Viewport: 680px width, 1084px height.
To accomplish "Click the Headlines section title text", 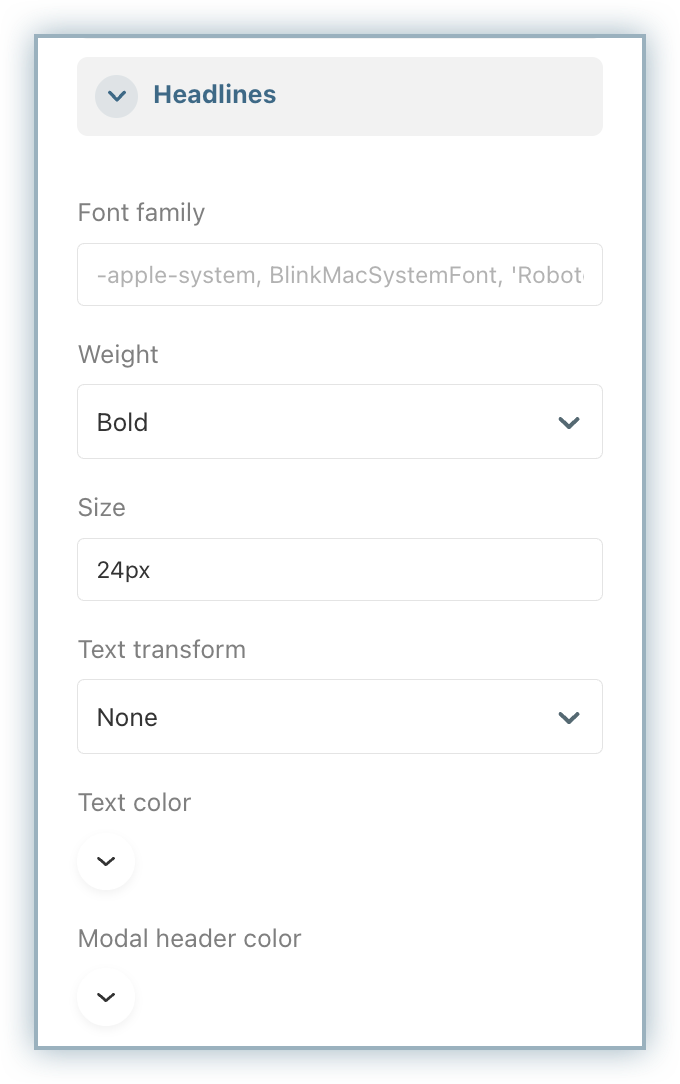I will tap(214, 95).
